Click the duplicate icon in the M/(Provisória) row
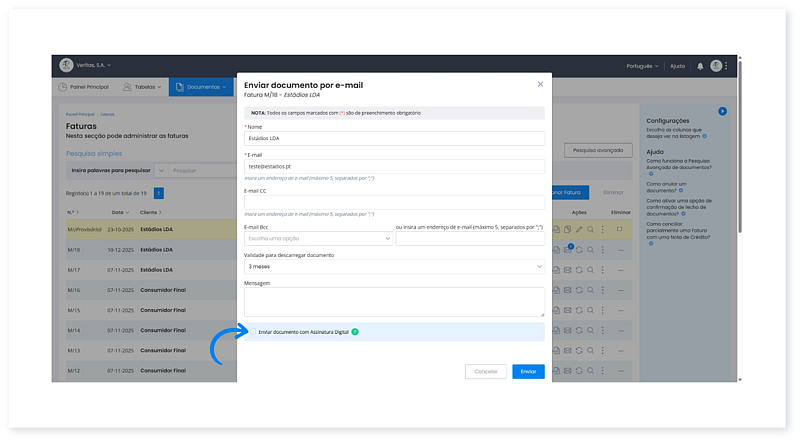 pyautogui.click(x=567, y=230)
